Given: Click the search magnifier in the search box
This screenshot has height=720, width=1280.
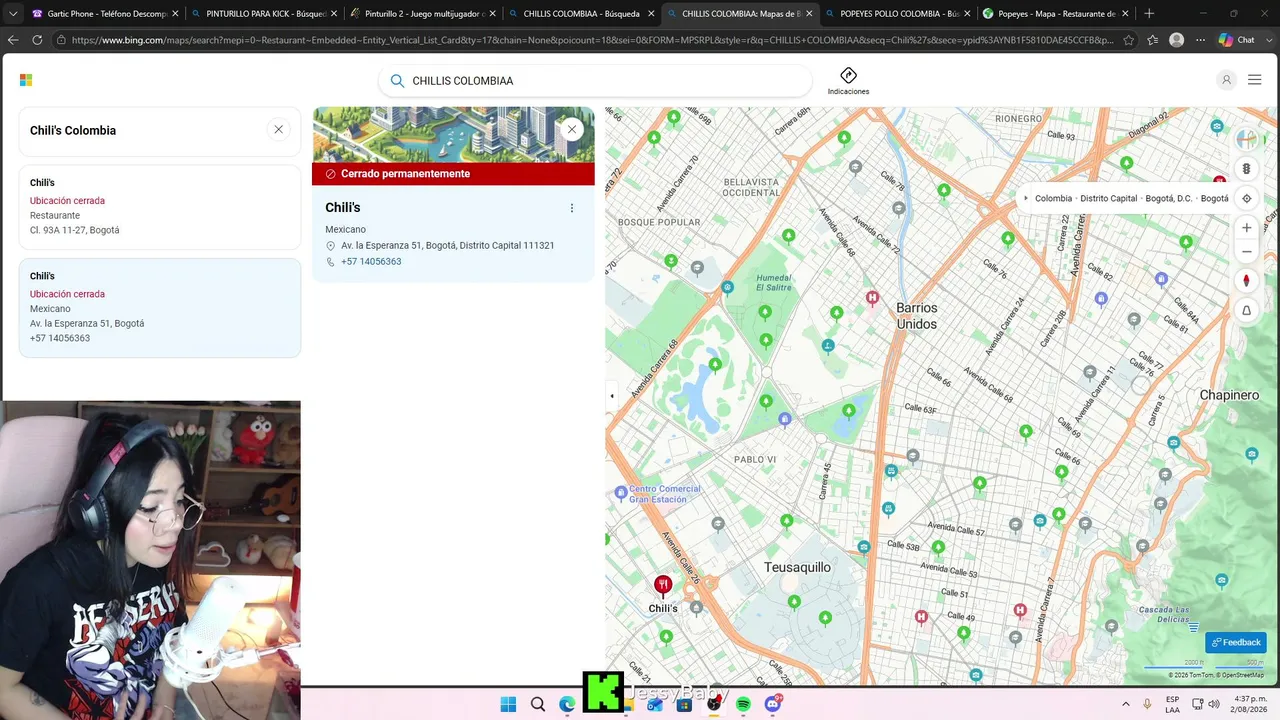Looking at the screenshot, I should click(397, 81).
